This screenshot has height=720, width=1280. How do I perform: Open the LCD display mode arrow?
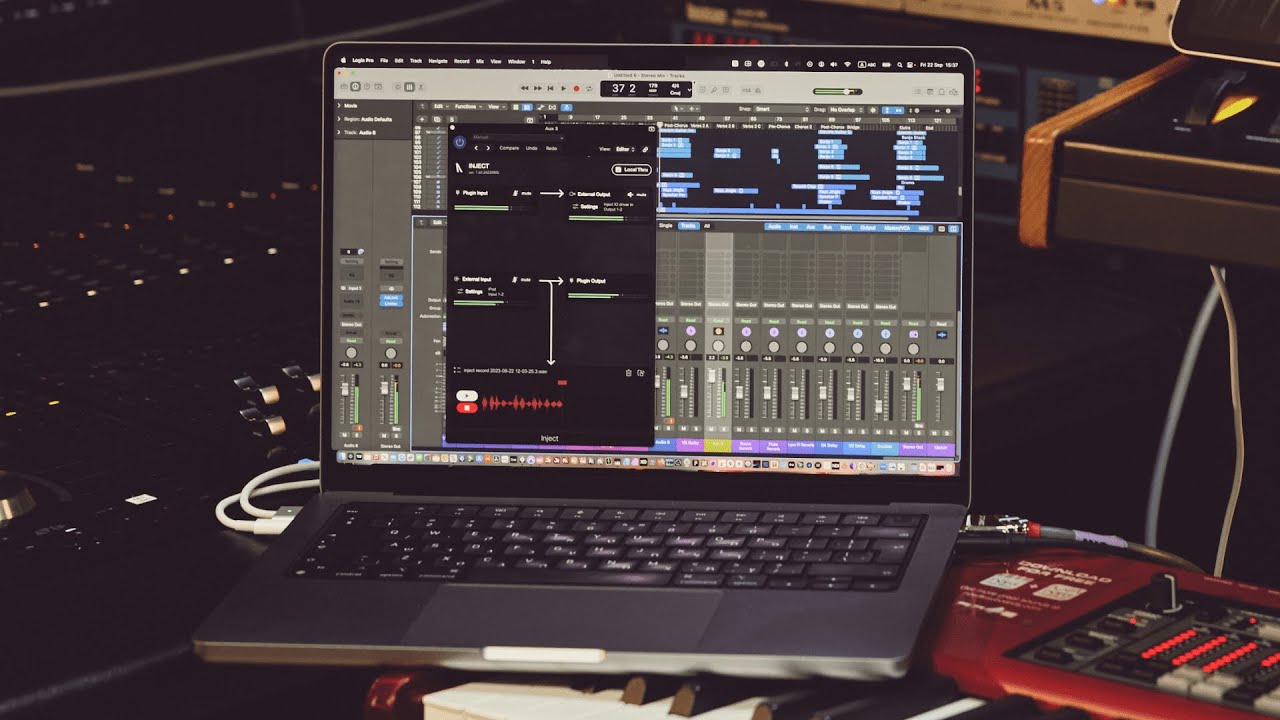(x=689, y=89)
